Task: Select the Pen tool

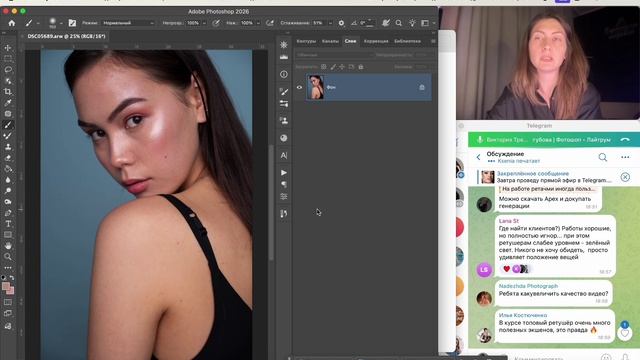Action: 8,213
